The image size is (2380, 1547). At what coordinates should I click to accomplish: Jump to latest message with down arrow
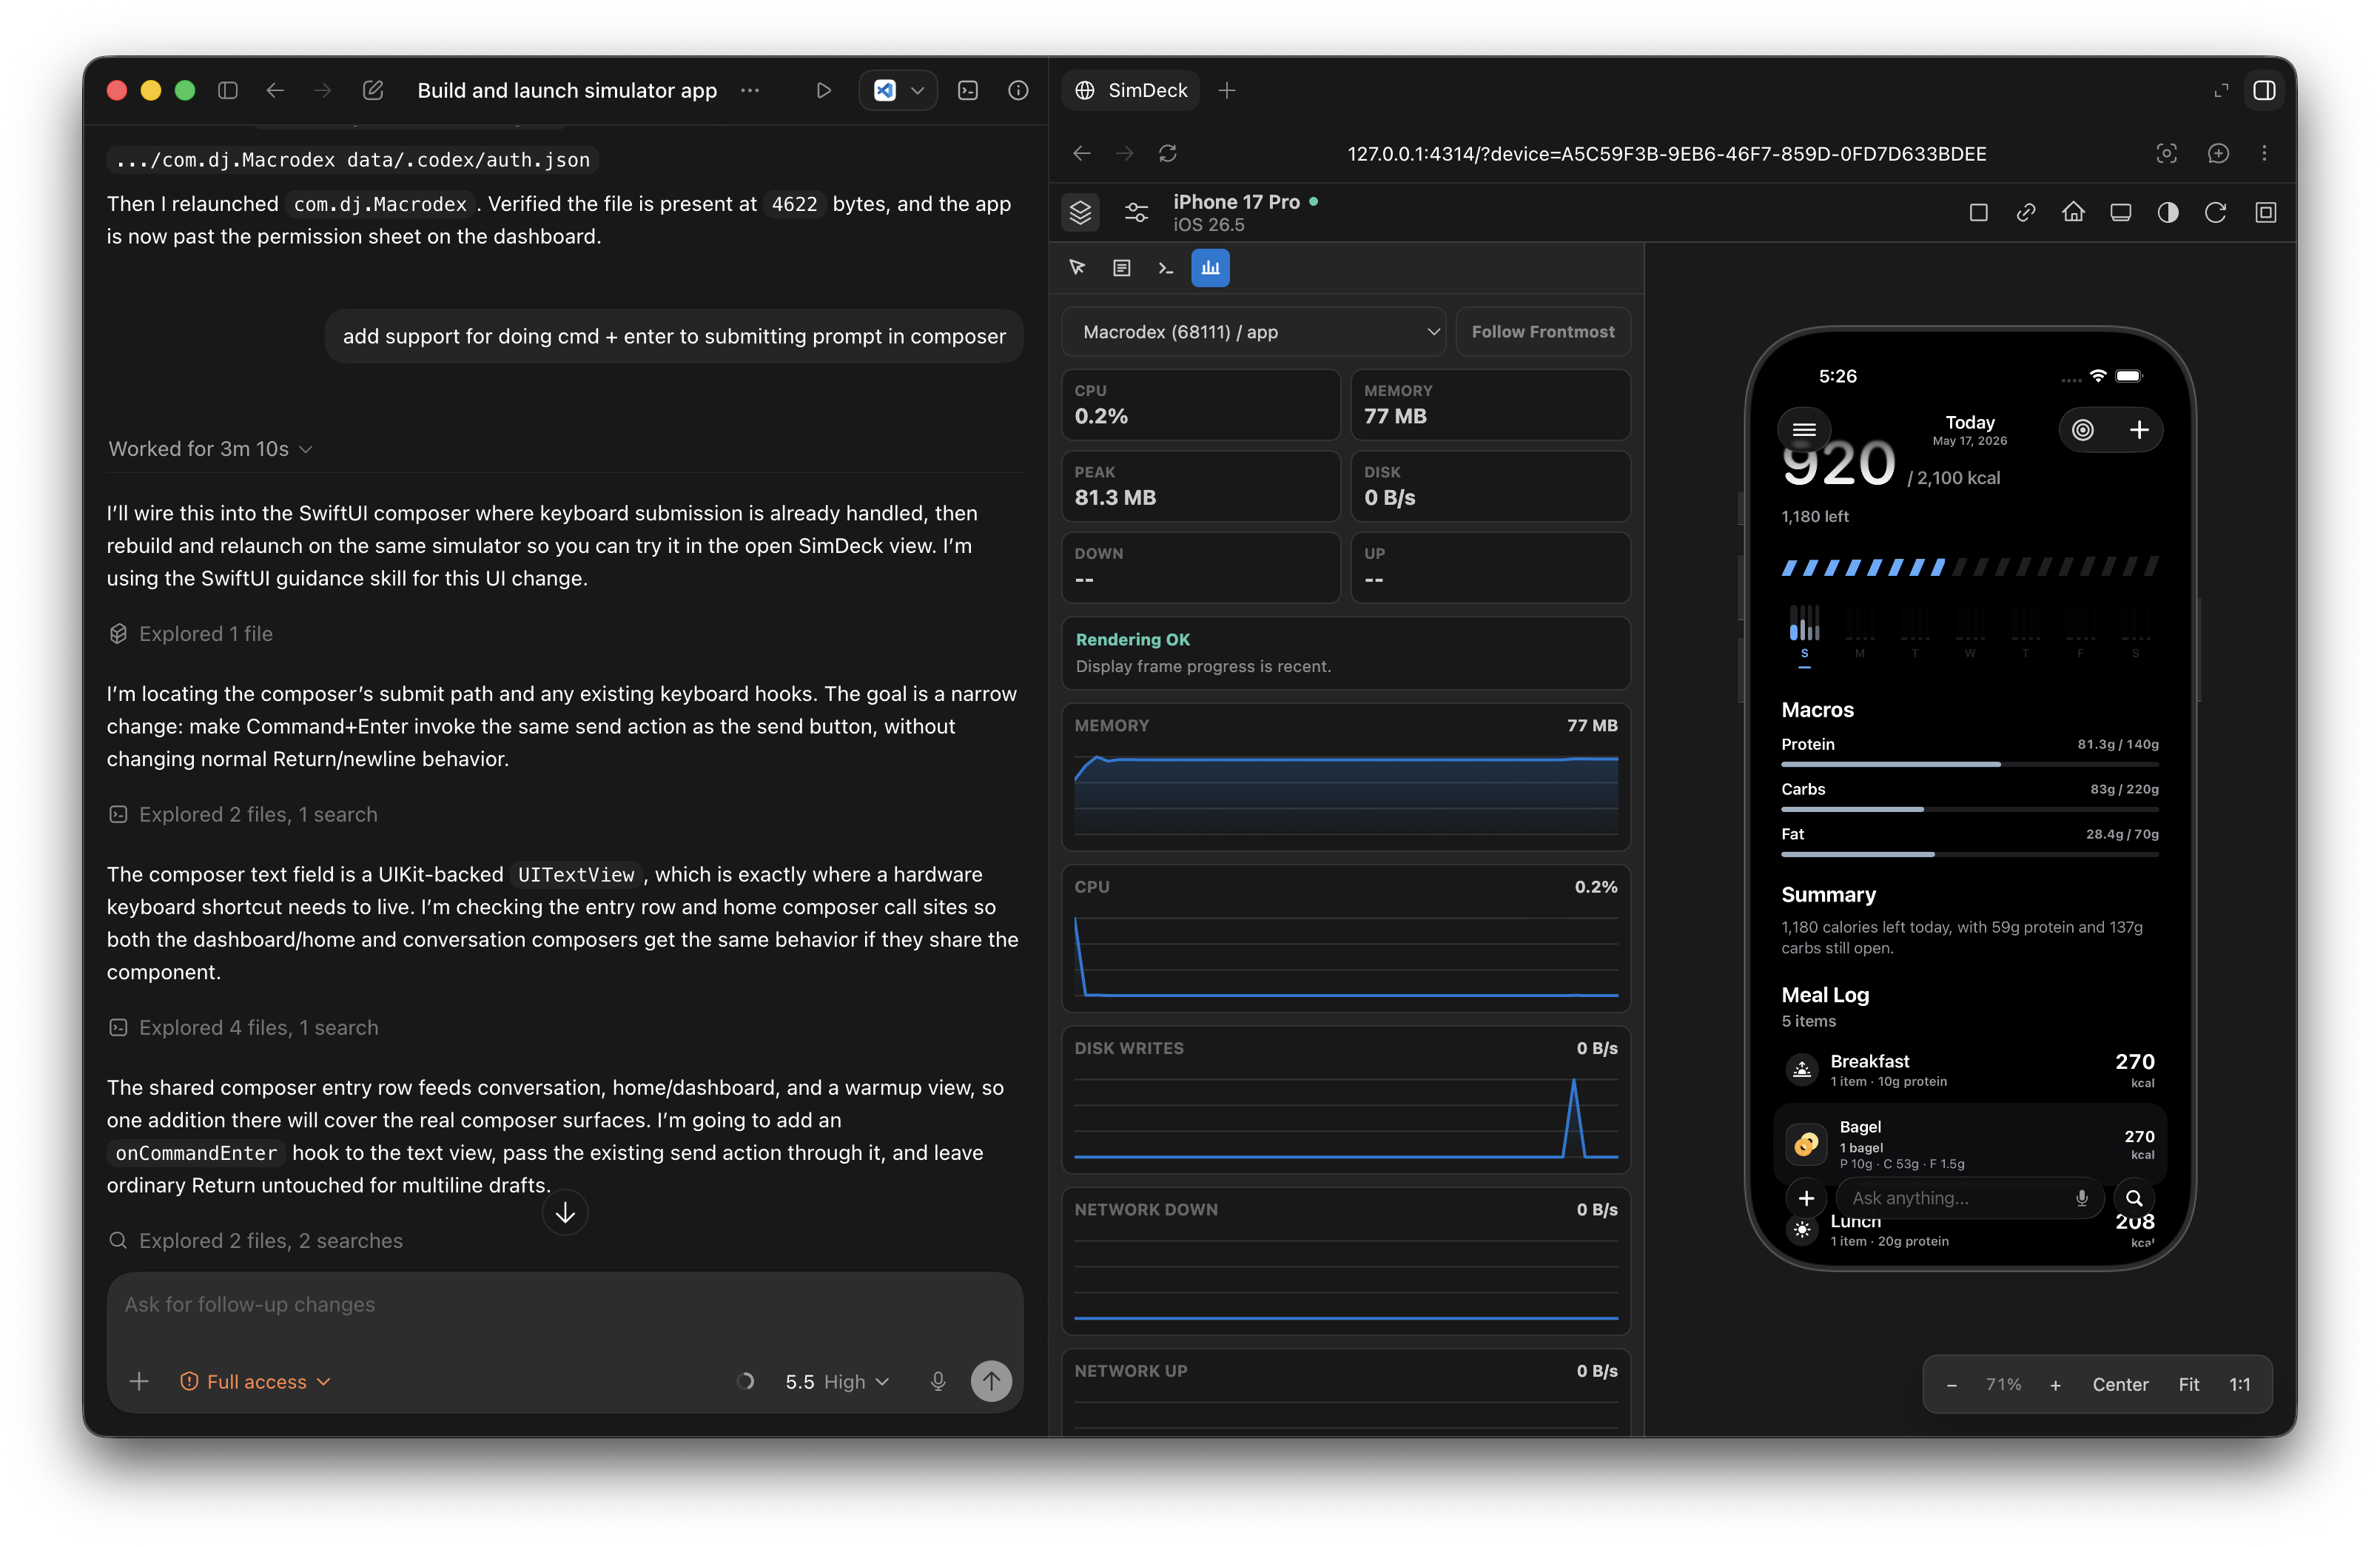tap(565, 1213)
